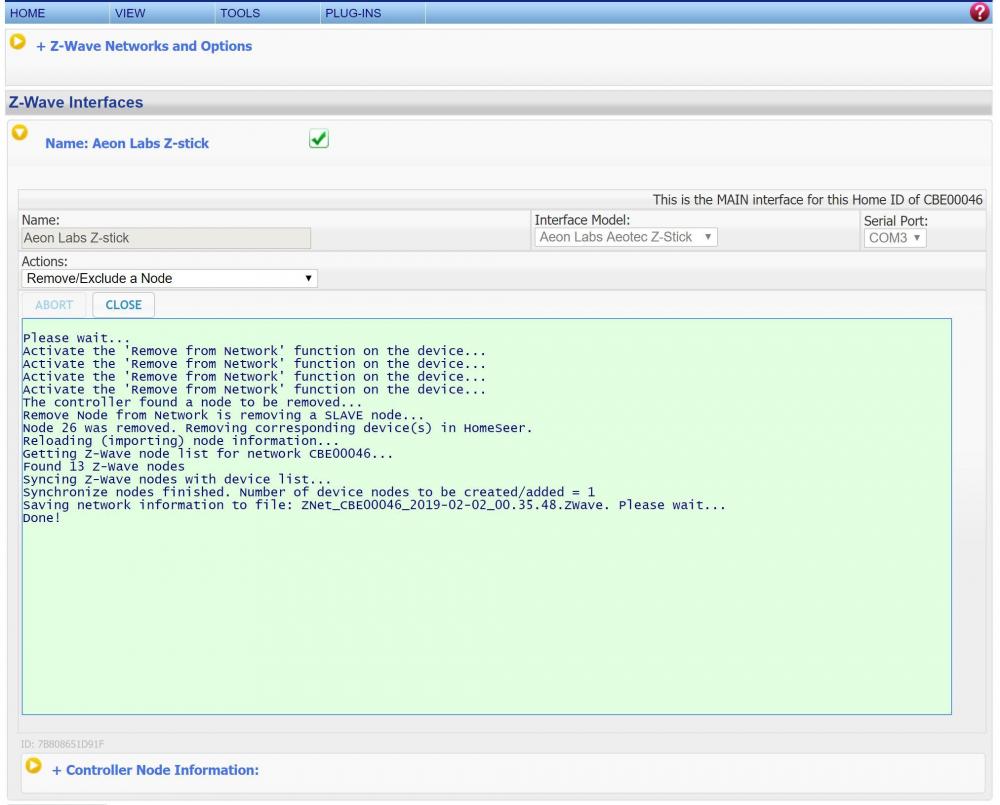Open the Interface Model dropdown
Viewport: 1000px width, 805px height.
pos(626,238)
